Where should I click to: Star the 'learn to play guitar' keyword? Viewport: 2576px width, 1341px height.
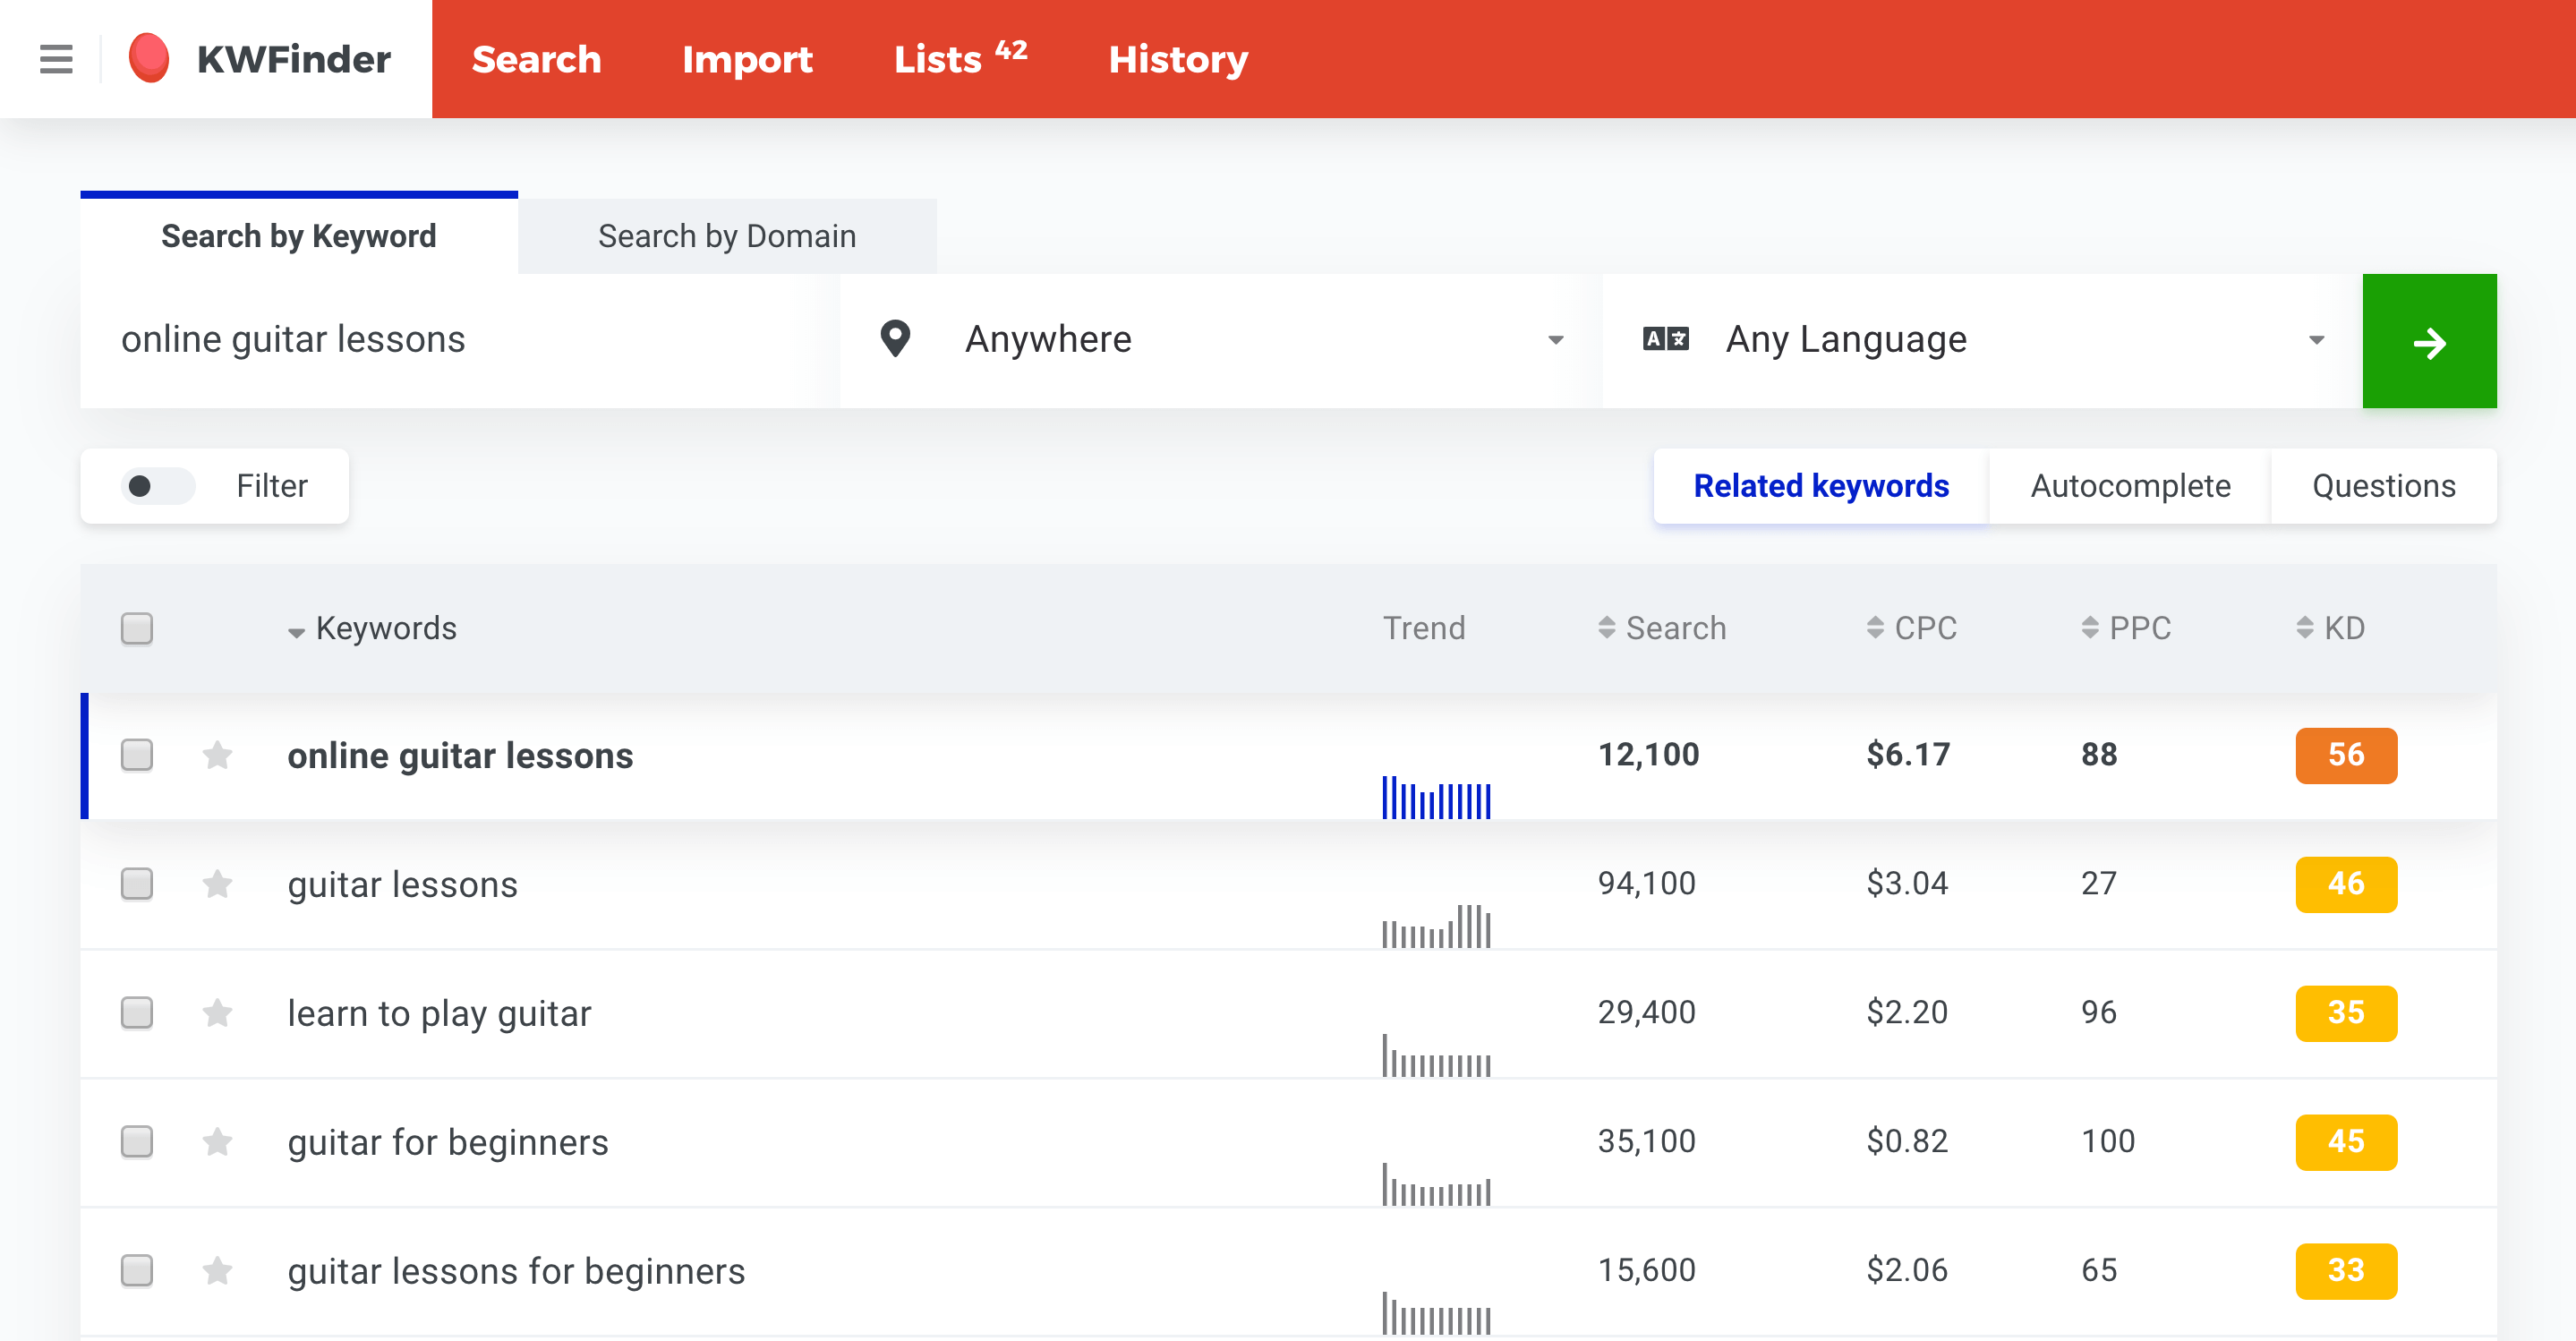click(217, 1013)
